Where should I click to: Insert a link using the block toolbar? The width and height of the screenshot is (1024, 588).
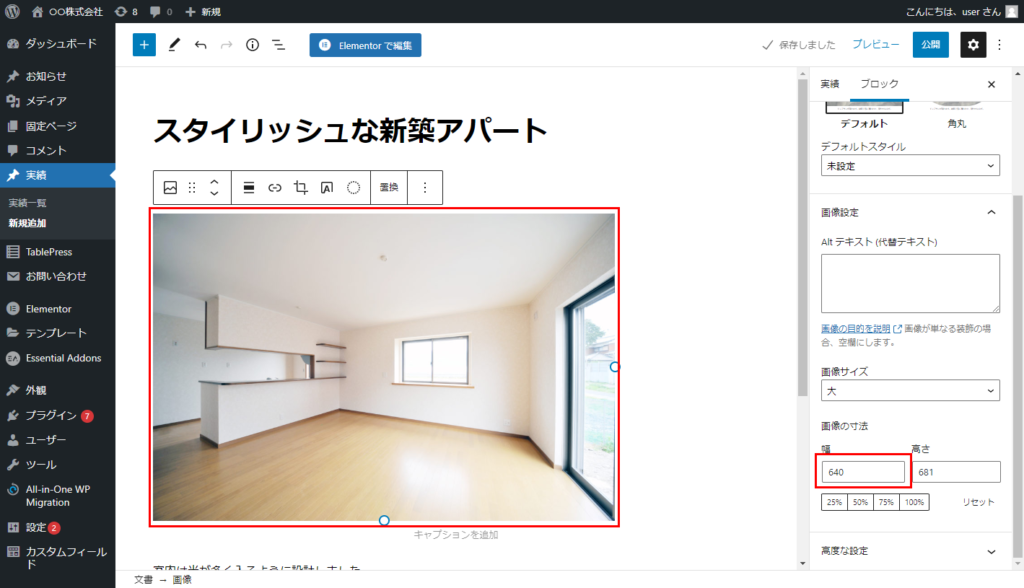point(275,188)
